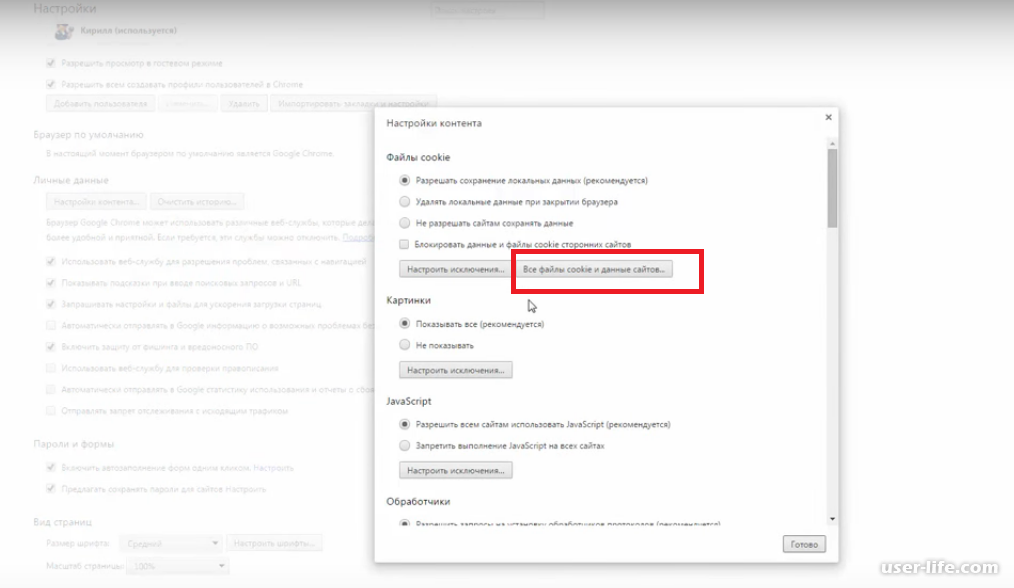Image resolution: width=1014 pixels, height=588 pixels.
Task: Click Удалить user button in settings
Action: tap(244, 103)
